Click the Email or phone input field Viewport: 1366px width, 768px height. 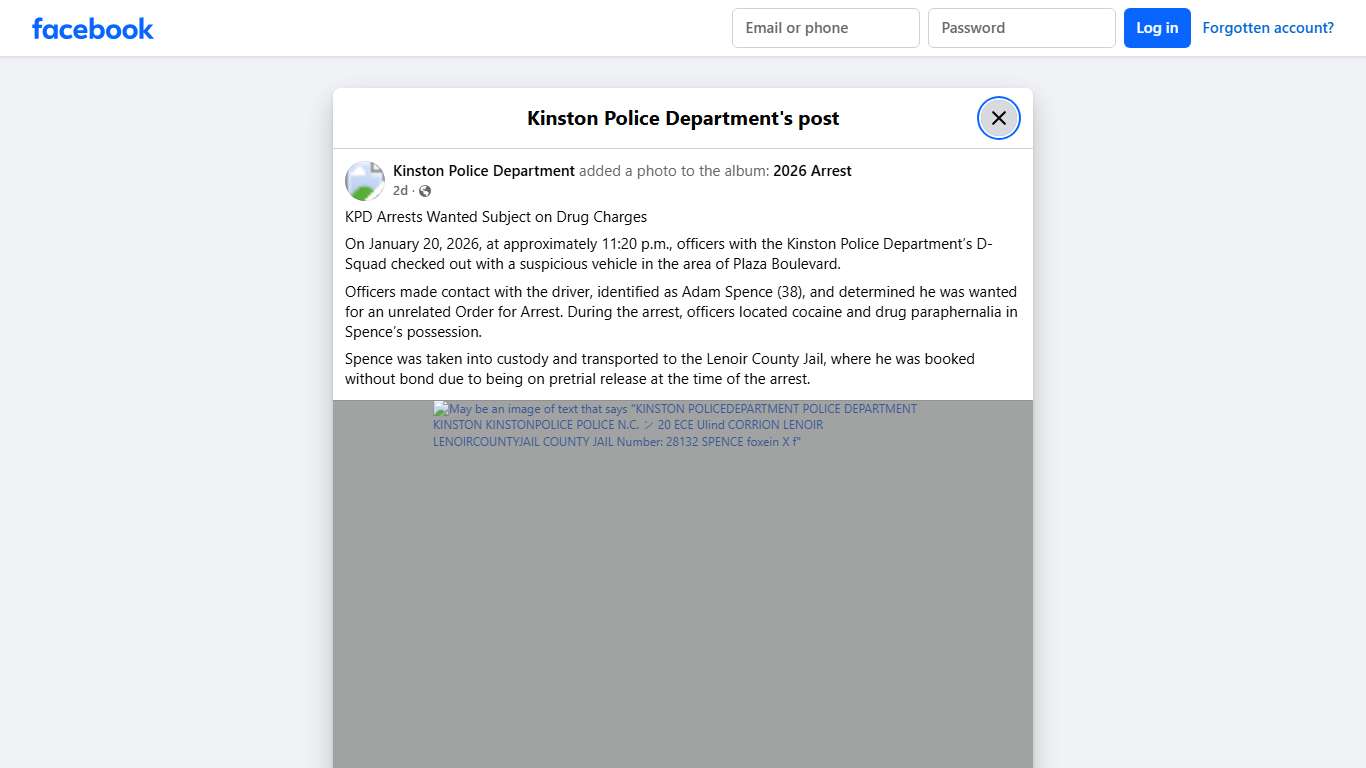[825, 28]
